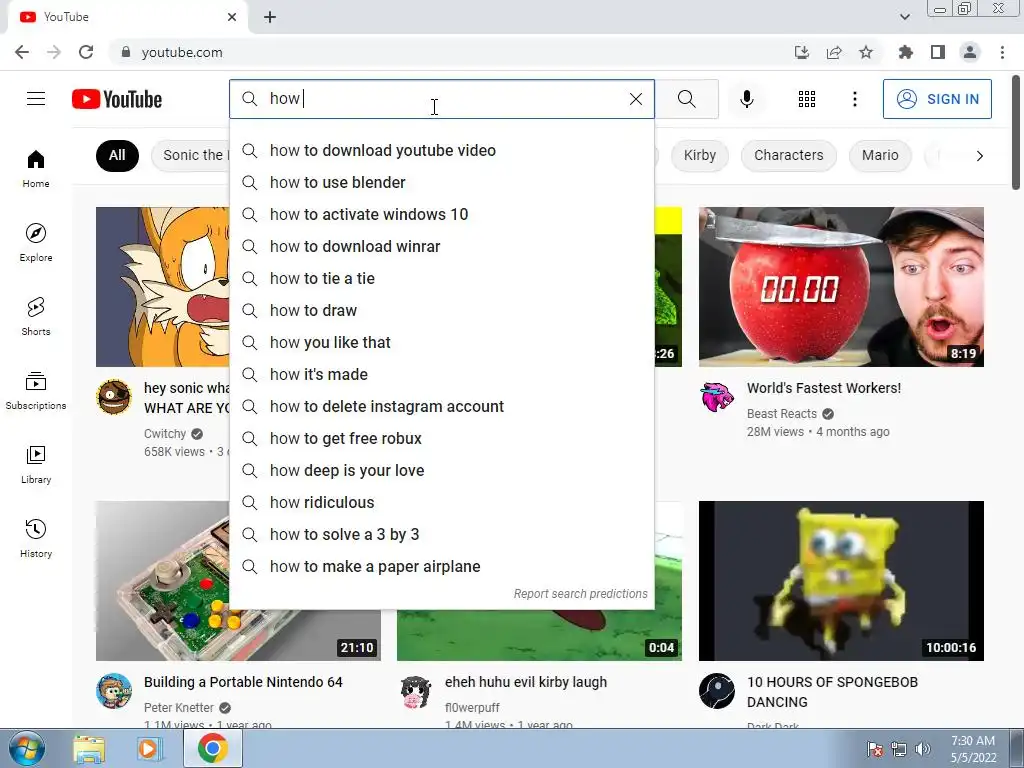Click Report search predictions link

[x=580, y=594]
